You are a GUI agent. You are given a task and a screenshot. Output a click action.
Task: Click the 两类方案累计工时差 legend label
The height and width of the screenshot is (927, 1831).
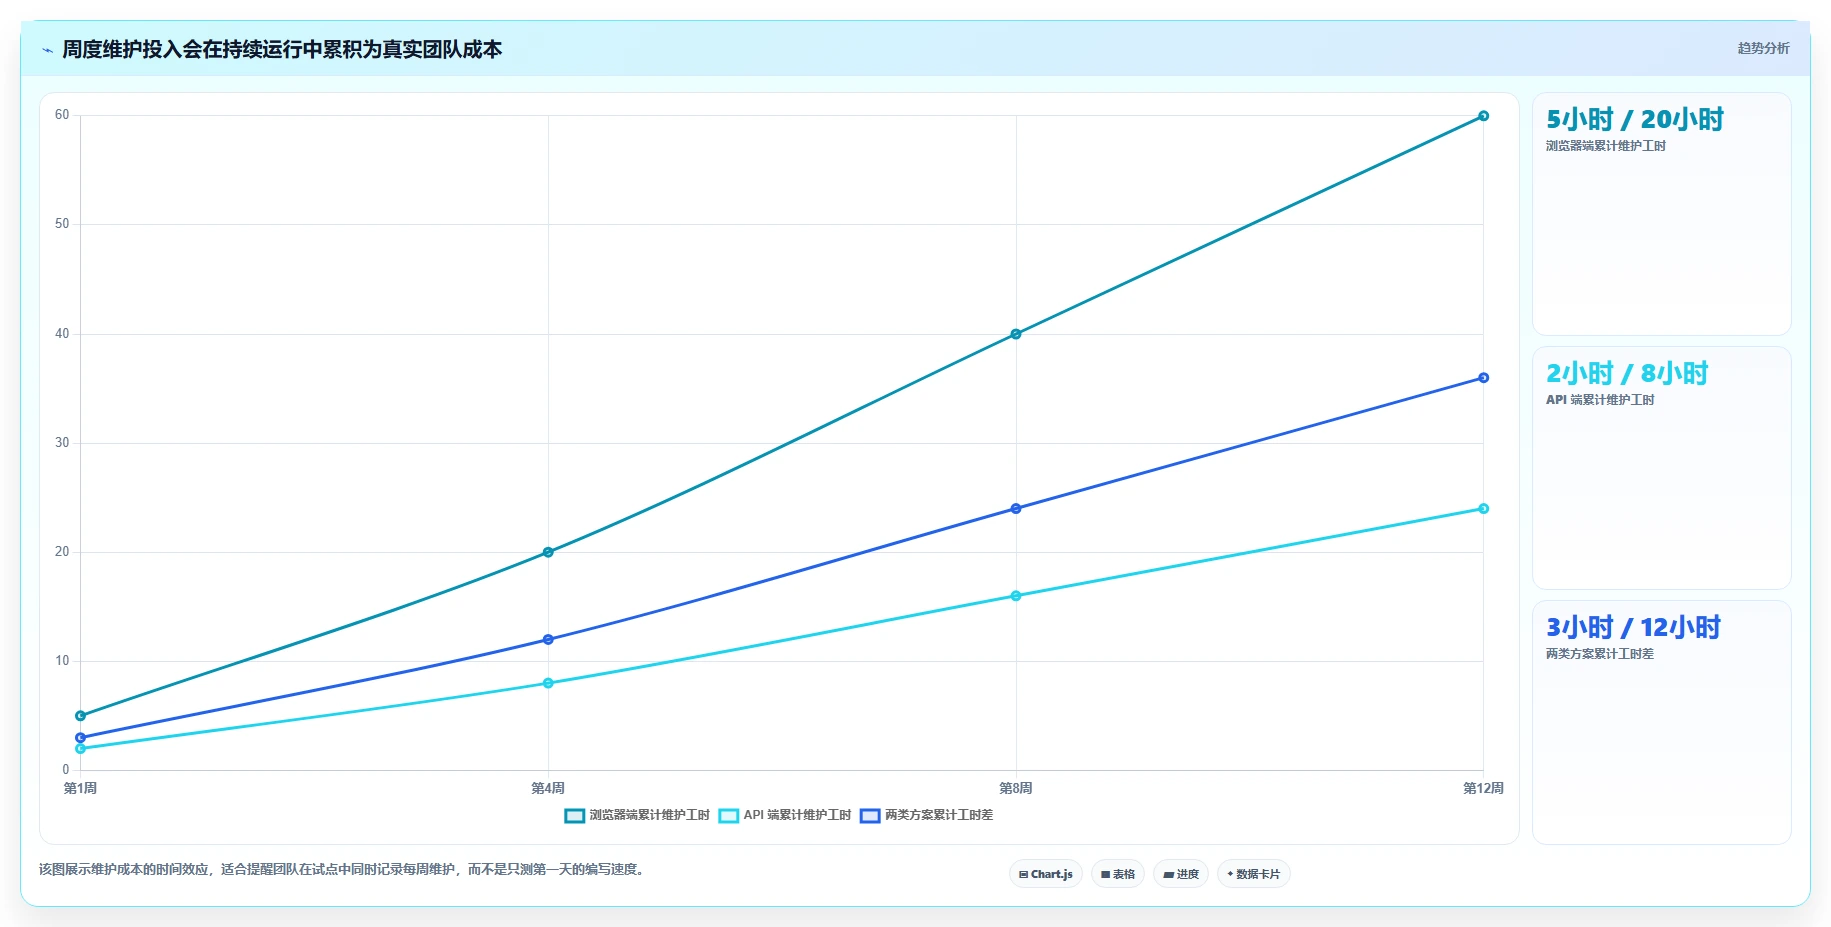pos(939,815)
